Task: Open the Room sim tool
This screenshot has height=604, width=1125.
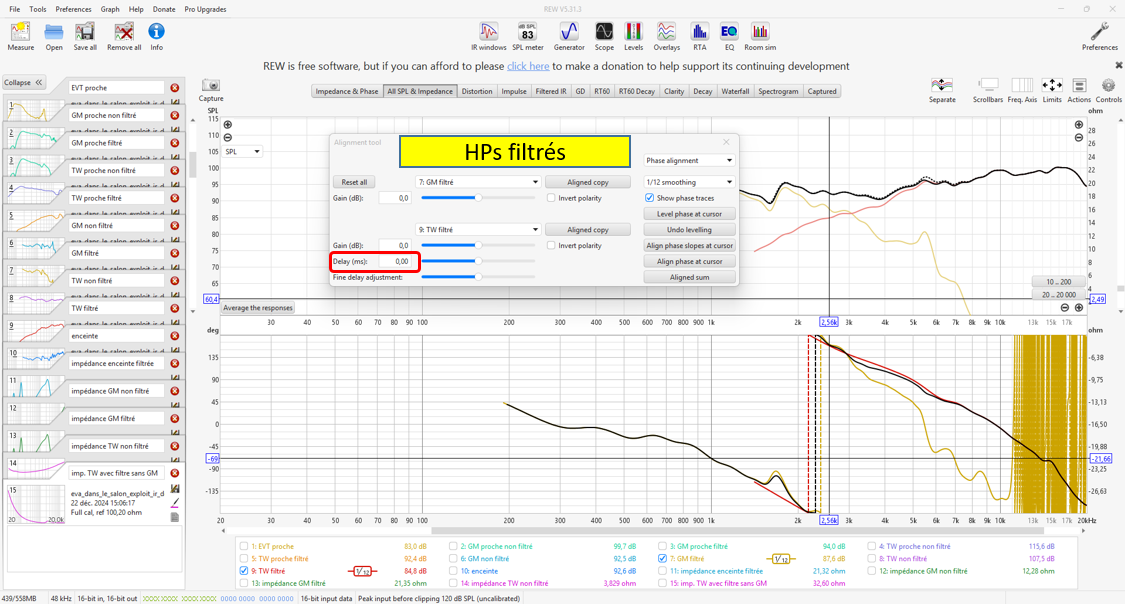Action: point(760,37)
